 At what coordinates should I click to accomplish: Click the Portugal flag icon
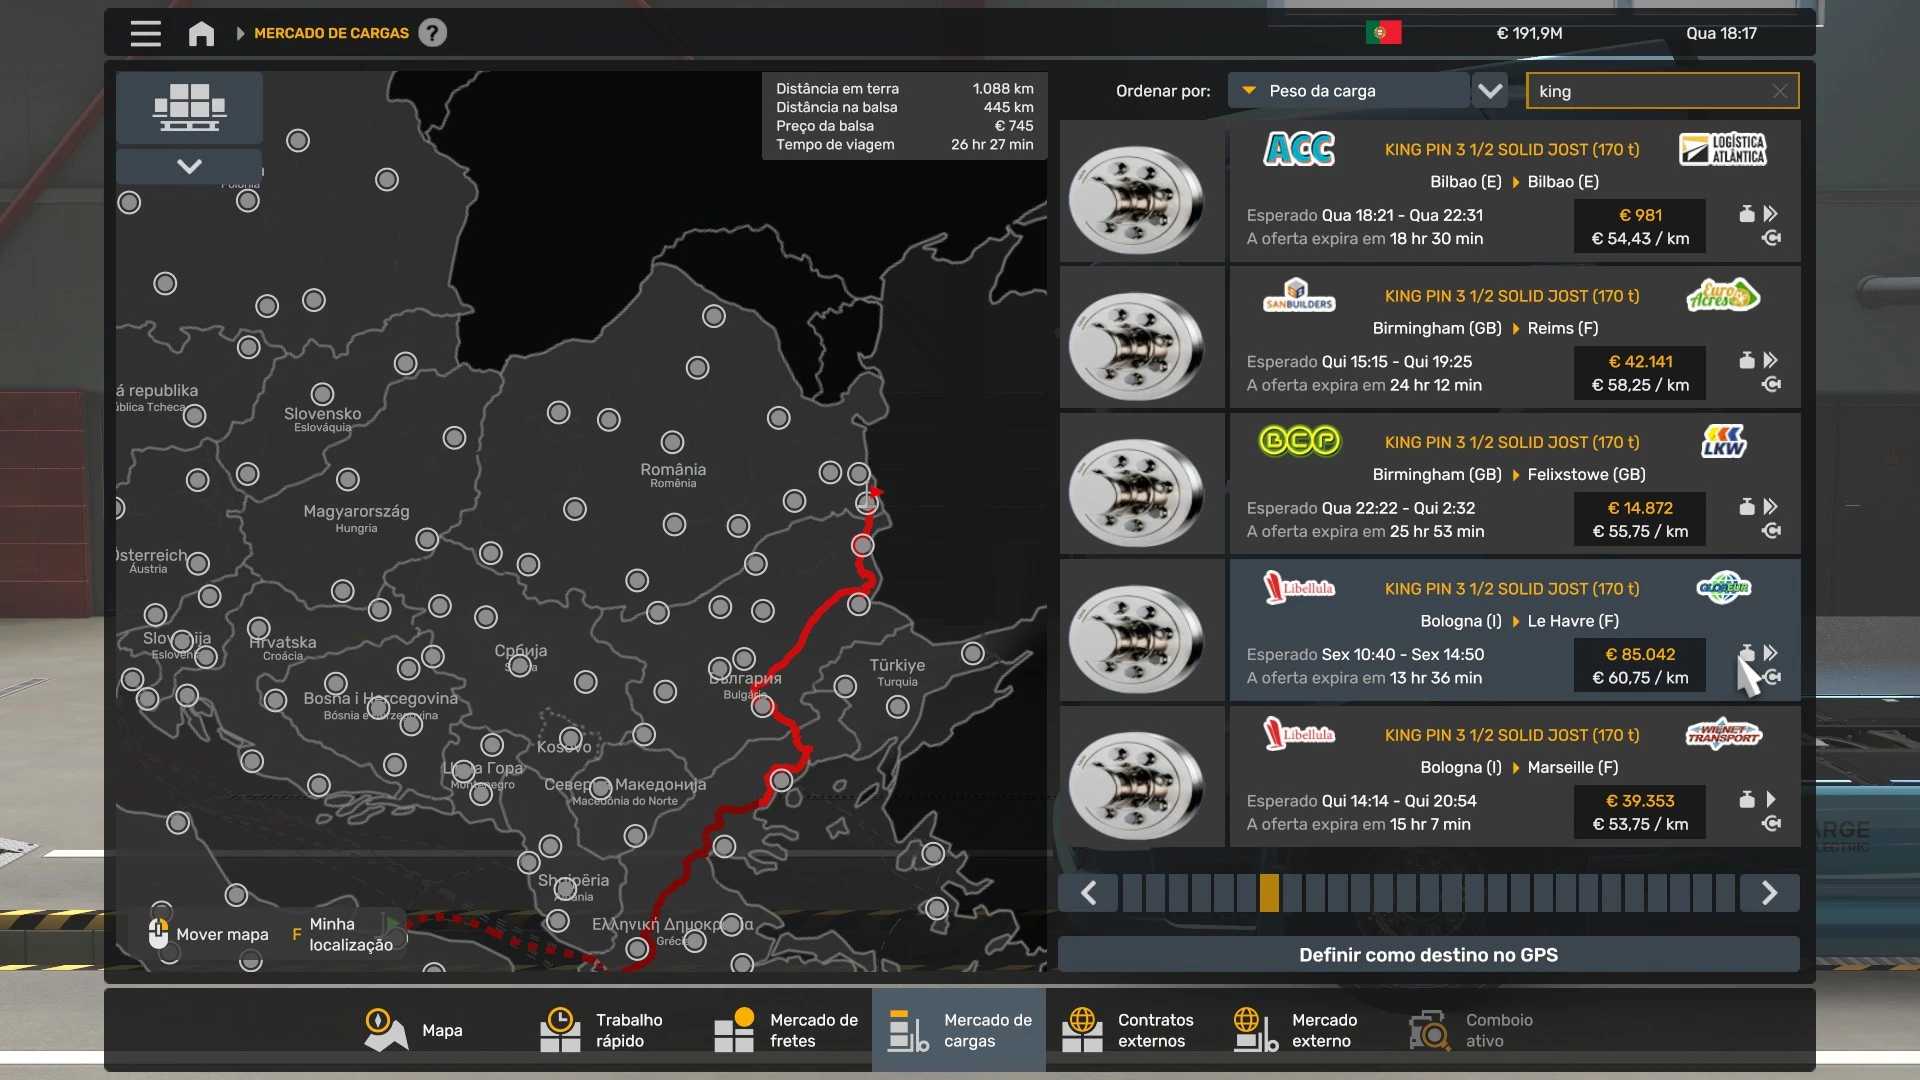1383,33
